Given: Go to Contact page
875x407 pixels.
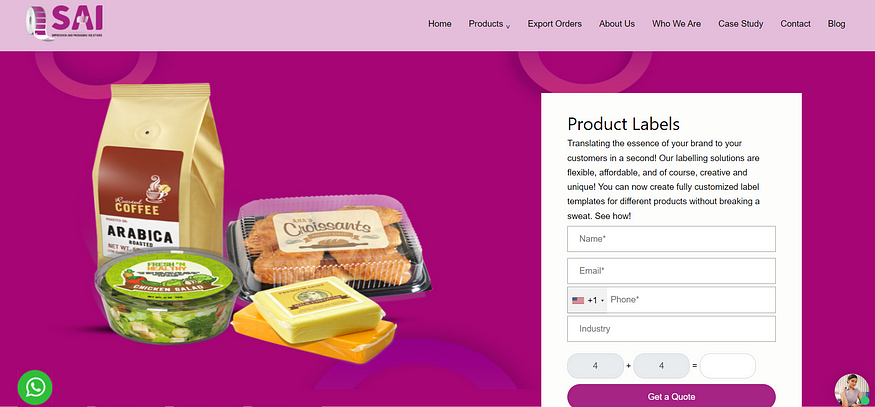Looking at the screenshot, I should pyautogui.click(x=795, y=24).
